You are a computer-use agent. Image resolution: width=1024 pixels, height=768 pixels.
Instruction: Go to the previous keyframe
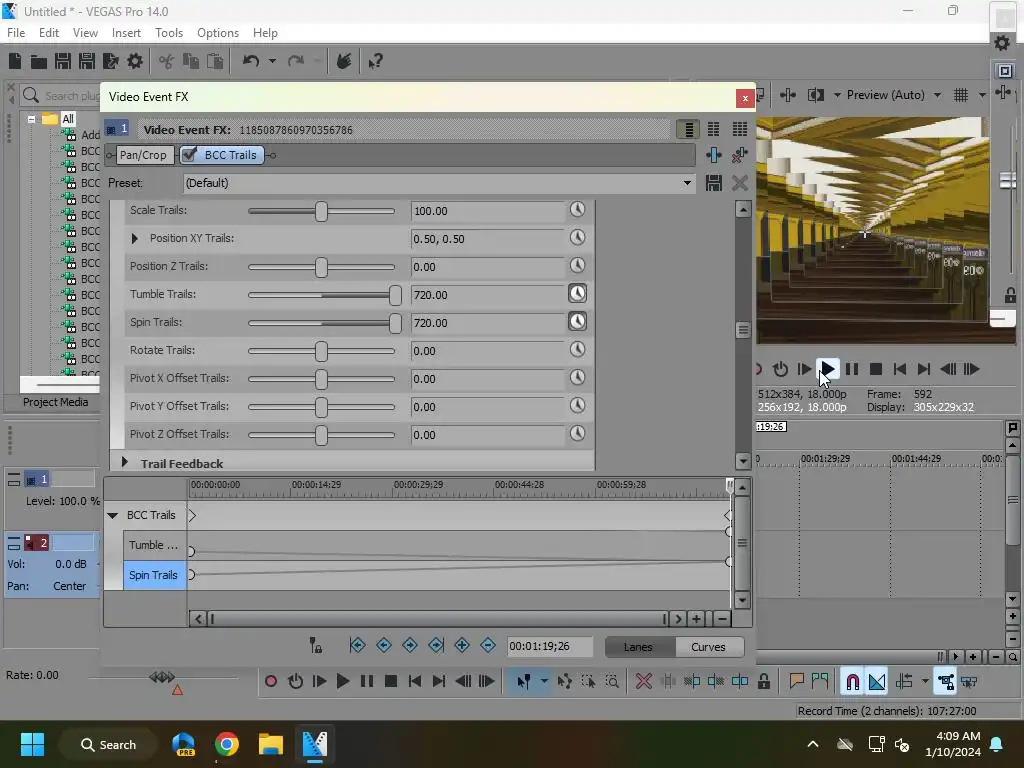tap(384, 646)
